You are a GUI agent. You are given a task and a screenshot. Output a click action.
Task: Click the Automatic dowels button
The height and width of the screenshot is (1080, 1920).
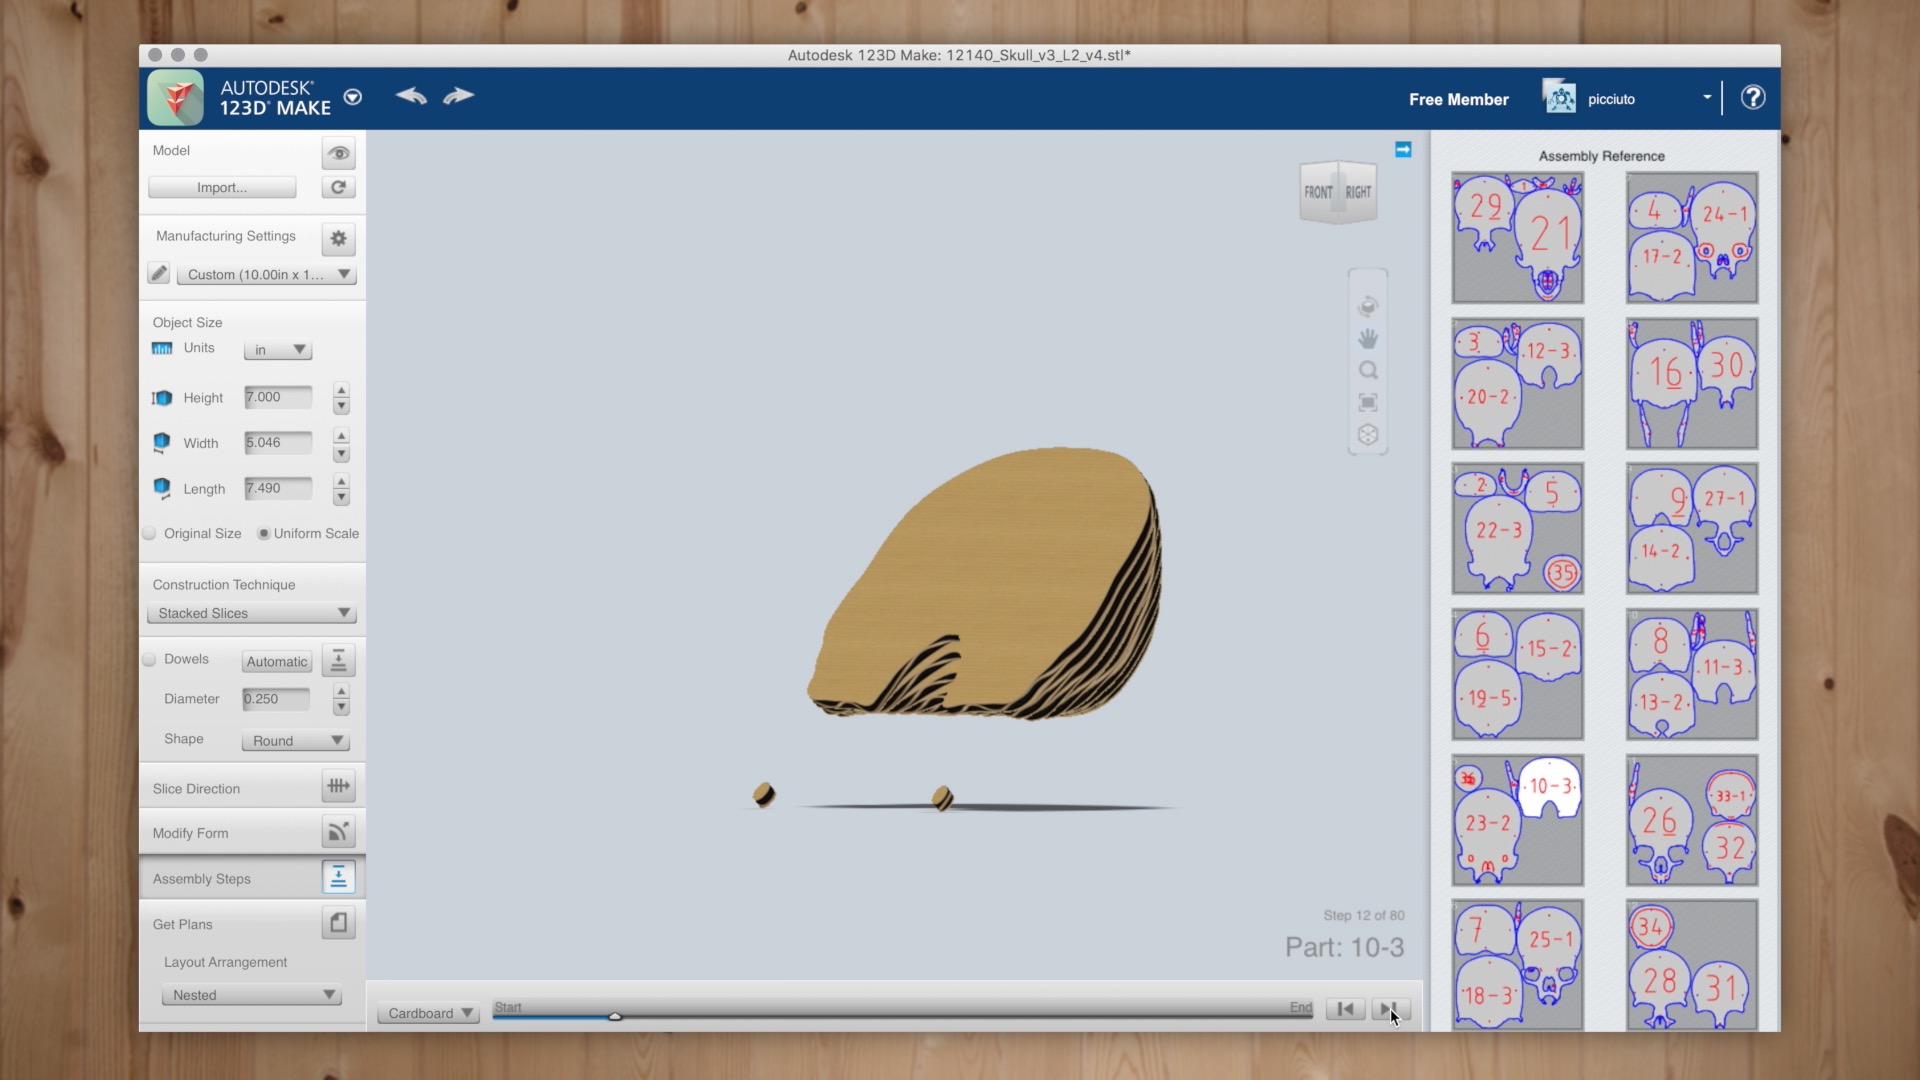[277, 661]
